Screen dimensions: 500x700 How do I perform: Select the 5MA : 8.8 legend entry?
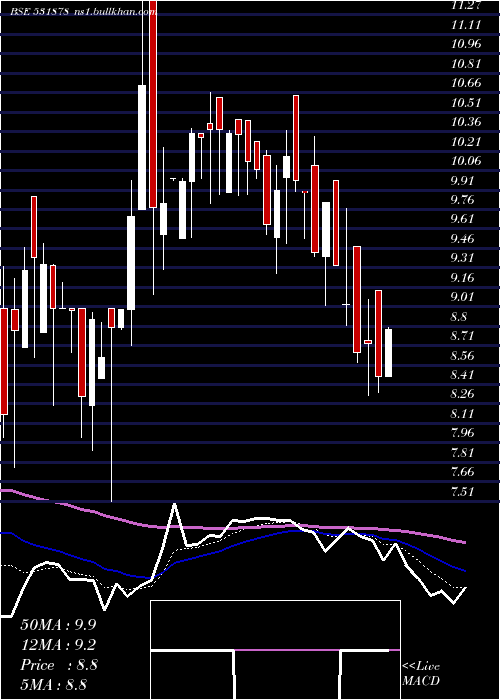tap(54, 684)
